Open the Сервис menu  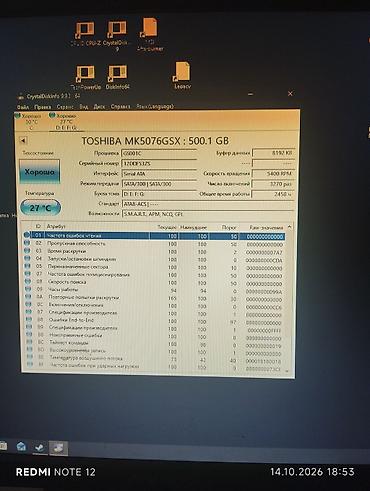(65, 107)
